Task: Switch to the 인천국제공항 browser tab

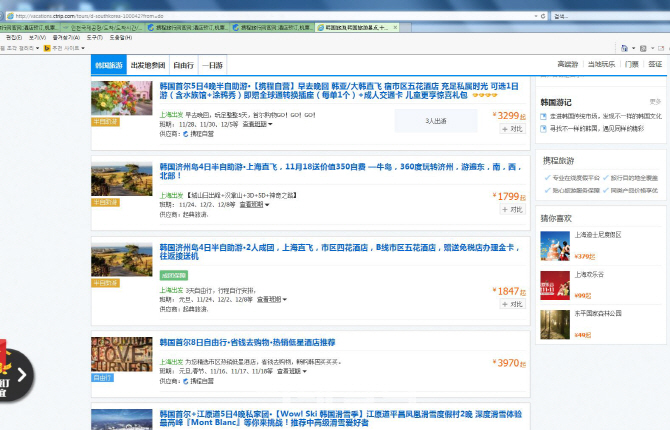Action: pos(103,27)
